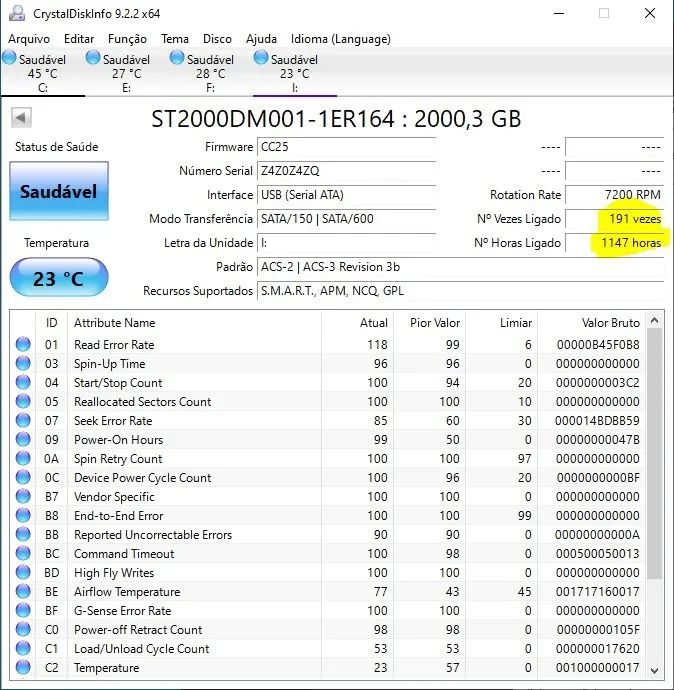Click the blue health orb for drive C:
The height and width of the screenshot is (690, 674).
tap(9, 57)
